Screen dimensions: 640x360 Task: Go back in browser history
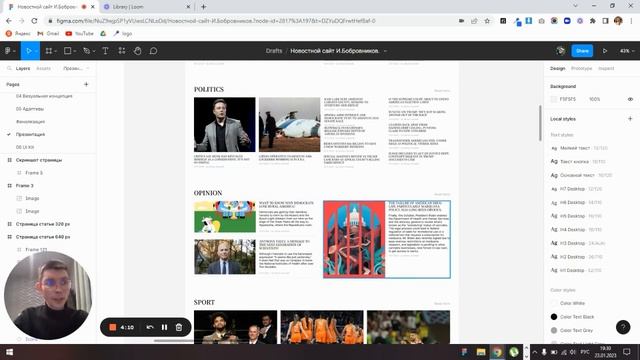(x=9, y=21)
